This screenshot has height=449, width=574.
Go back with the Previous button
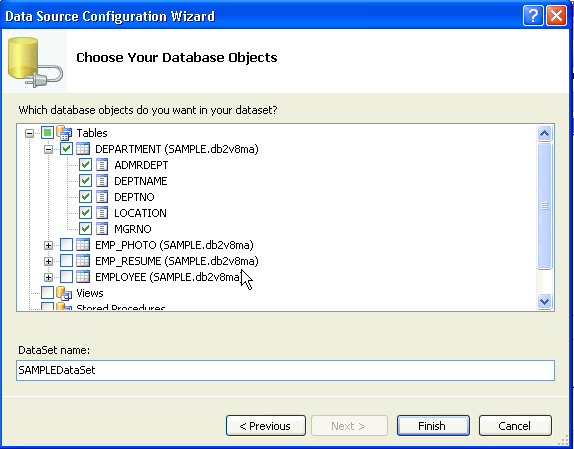pyautogui.click(x=266, y=426)
